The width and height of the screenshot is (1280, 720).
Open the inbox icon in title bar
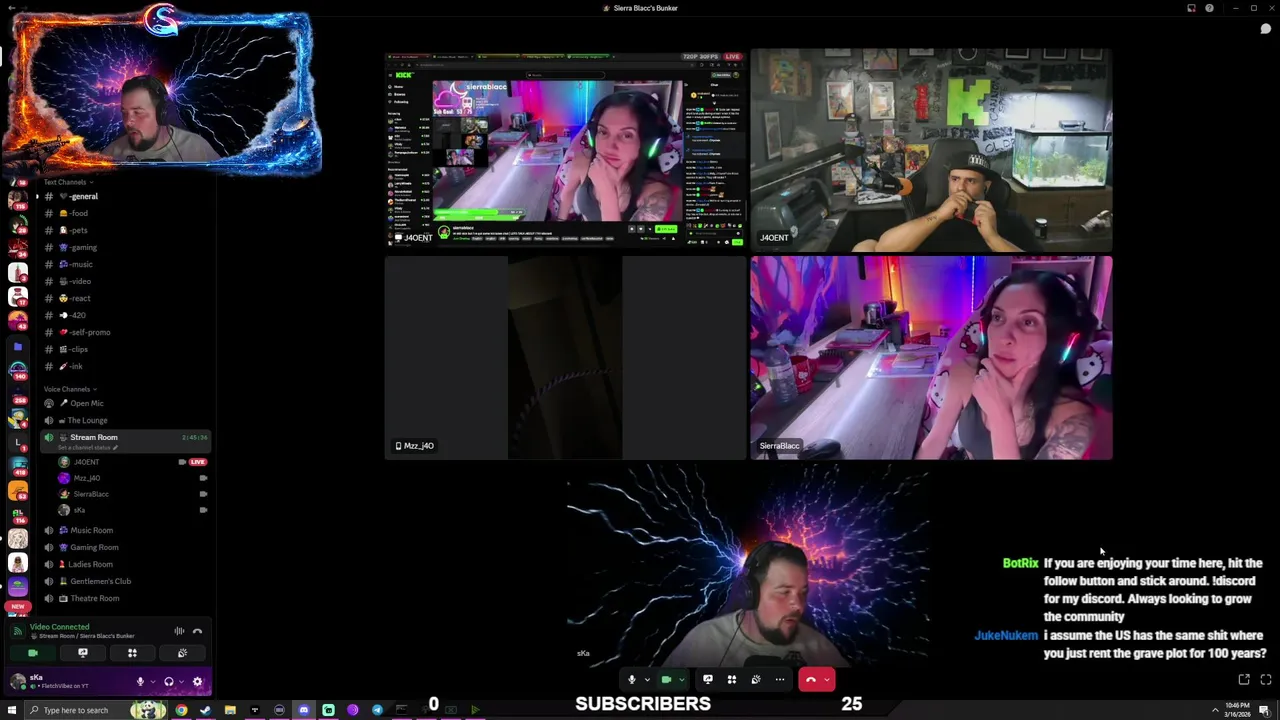click(1191, 8)
